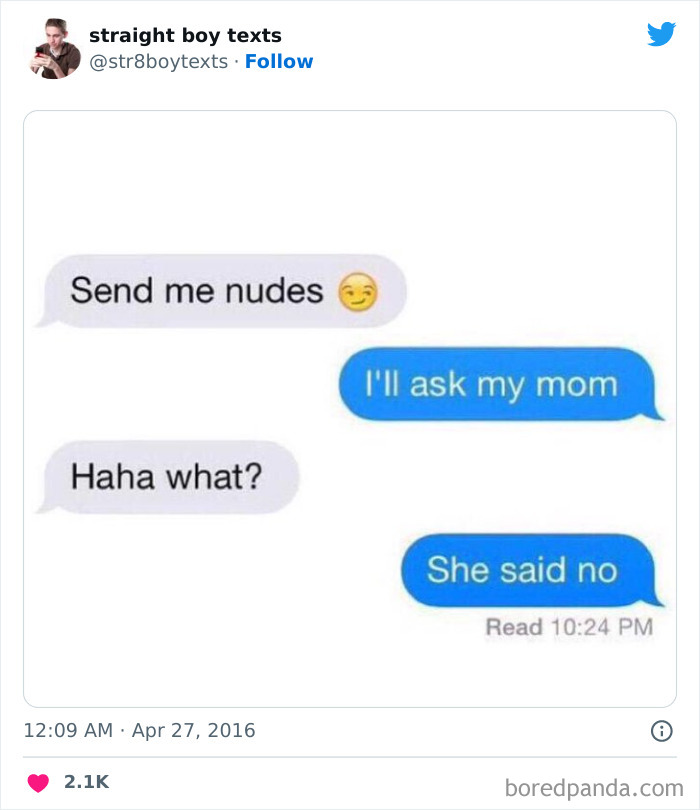This screenshot has height=810, width=700.
Task: Open the display name 'straight boy texts'
Action: [x=185, y=35]
